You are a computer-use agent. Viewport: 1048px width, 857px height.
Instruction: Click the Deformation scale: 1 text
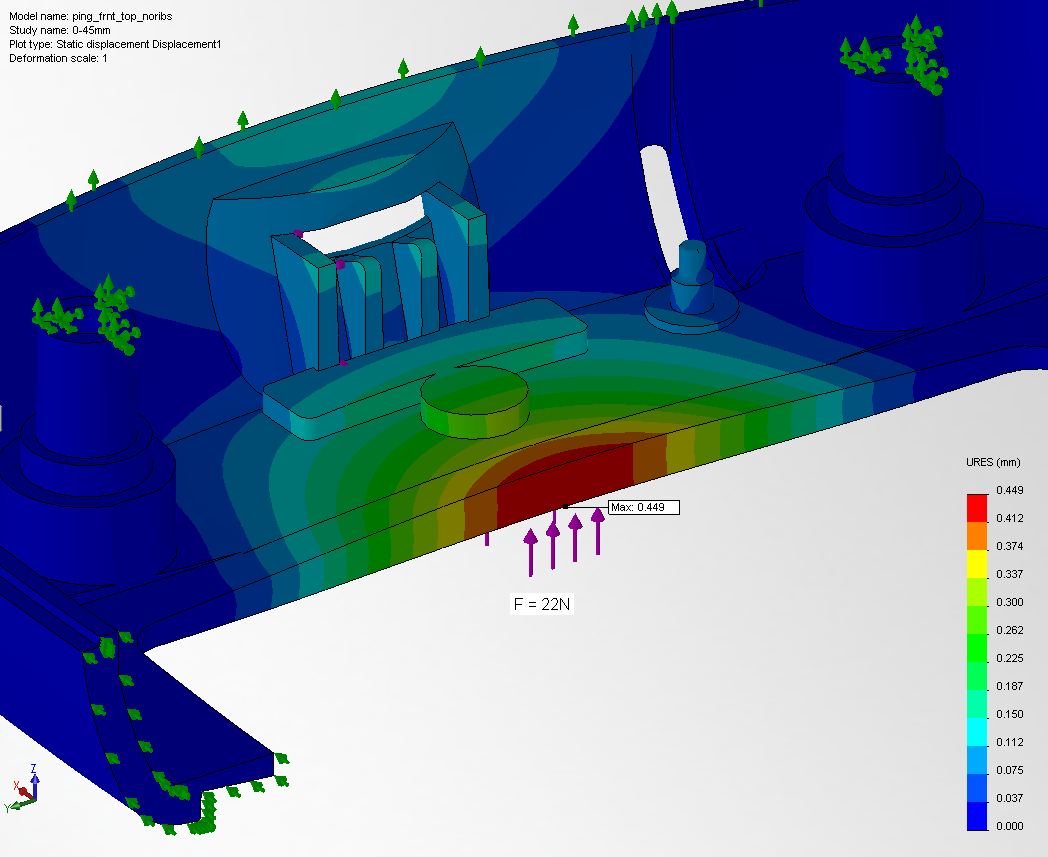coord(58,59)
